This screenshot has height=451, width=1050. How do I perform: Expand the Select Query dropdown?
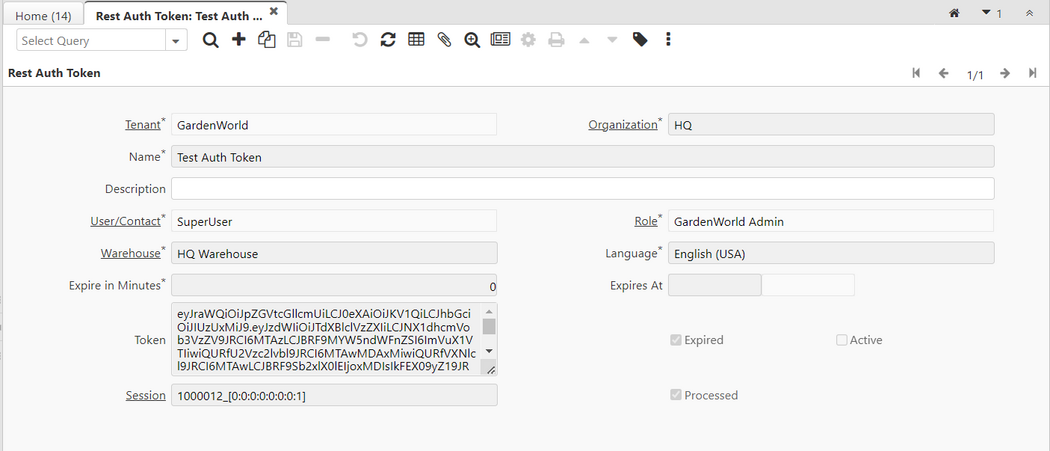pos(177,41)
